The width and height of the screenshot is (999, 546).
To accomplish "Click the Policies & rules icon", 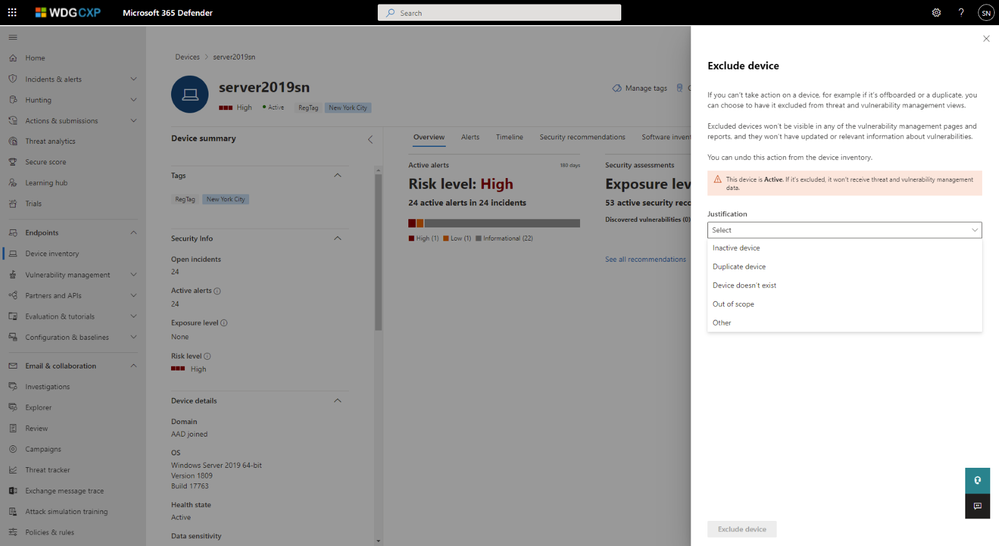I will [x=13, y=532].
